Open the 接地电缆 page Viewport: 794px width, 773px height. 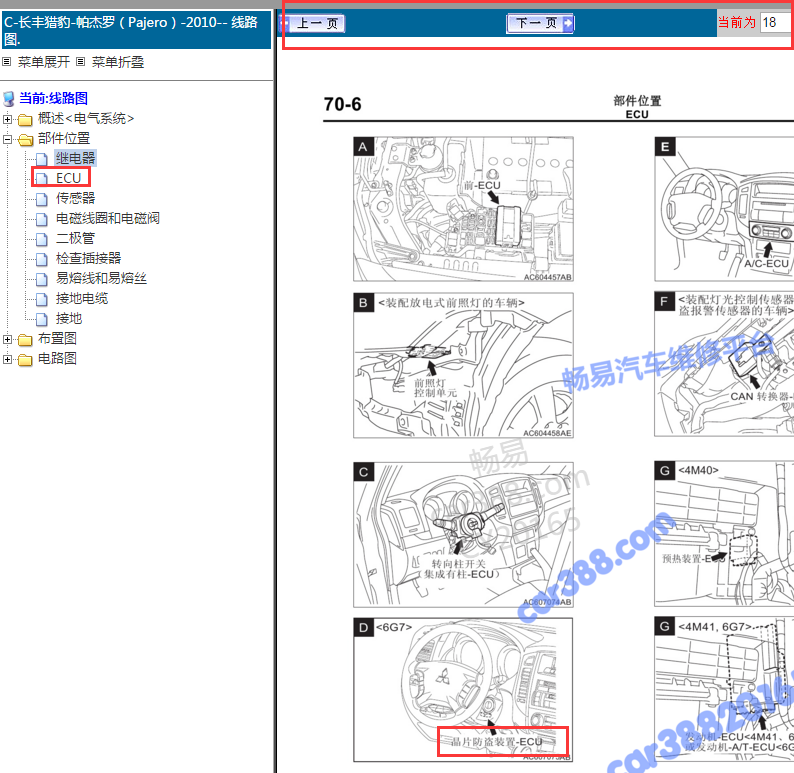(82, 298)
